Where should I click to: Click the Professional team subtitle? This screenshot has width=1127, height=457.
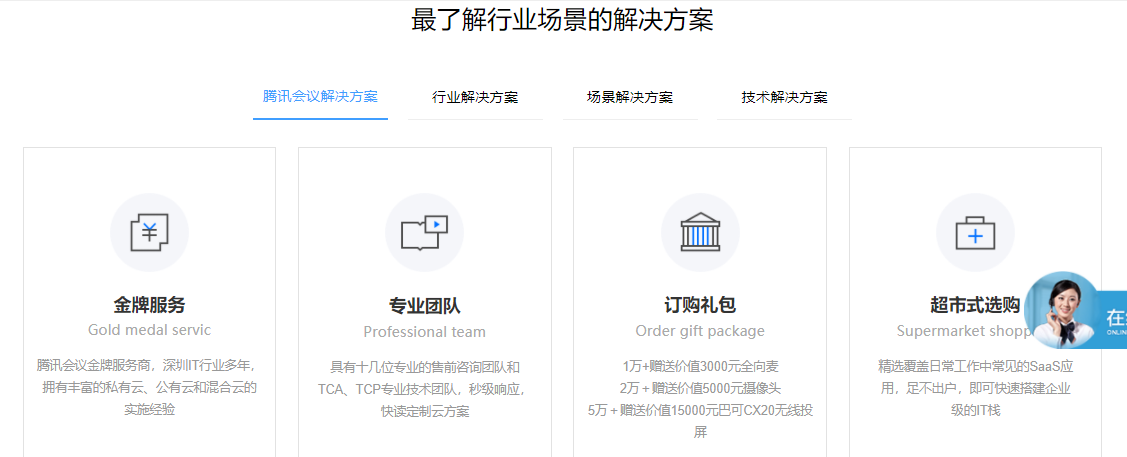click(x=425, y=332)
